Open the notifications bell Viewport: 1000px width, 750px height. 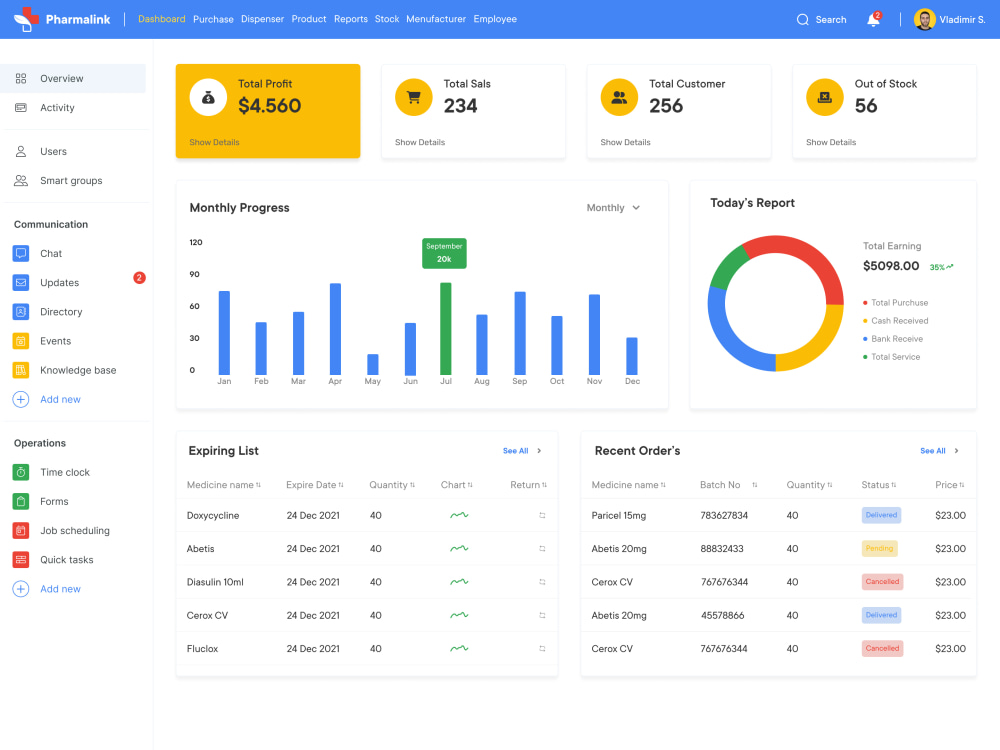[x=871, y=19]
